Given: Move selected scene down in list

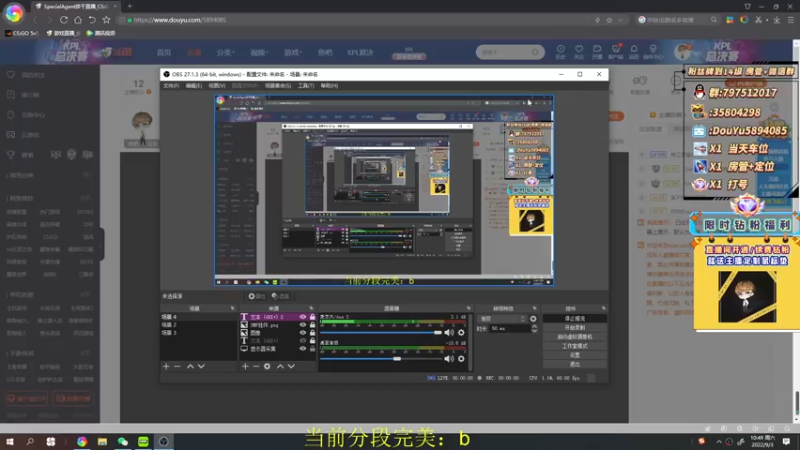Looking at the screenshot, I should click(202, 366).
